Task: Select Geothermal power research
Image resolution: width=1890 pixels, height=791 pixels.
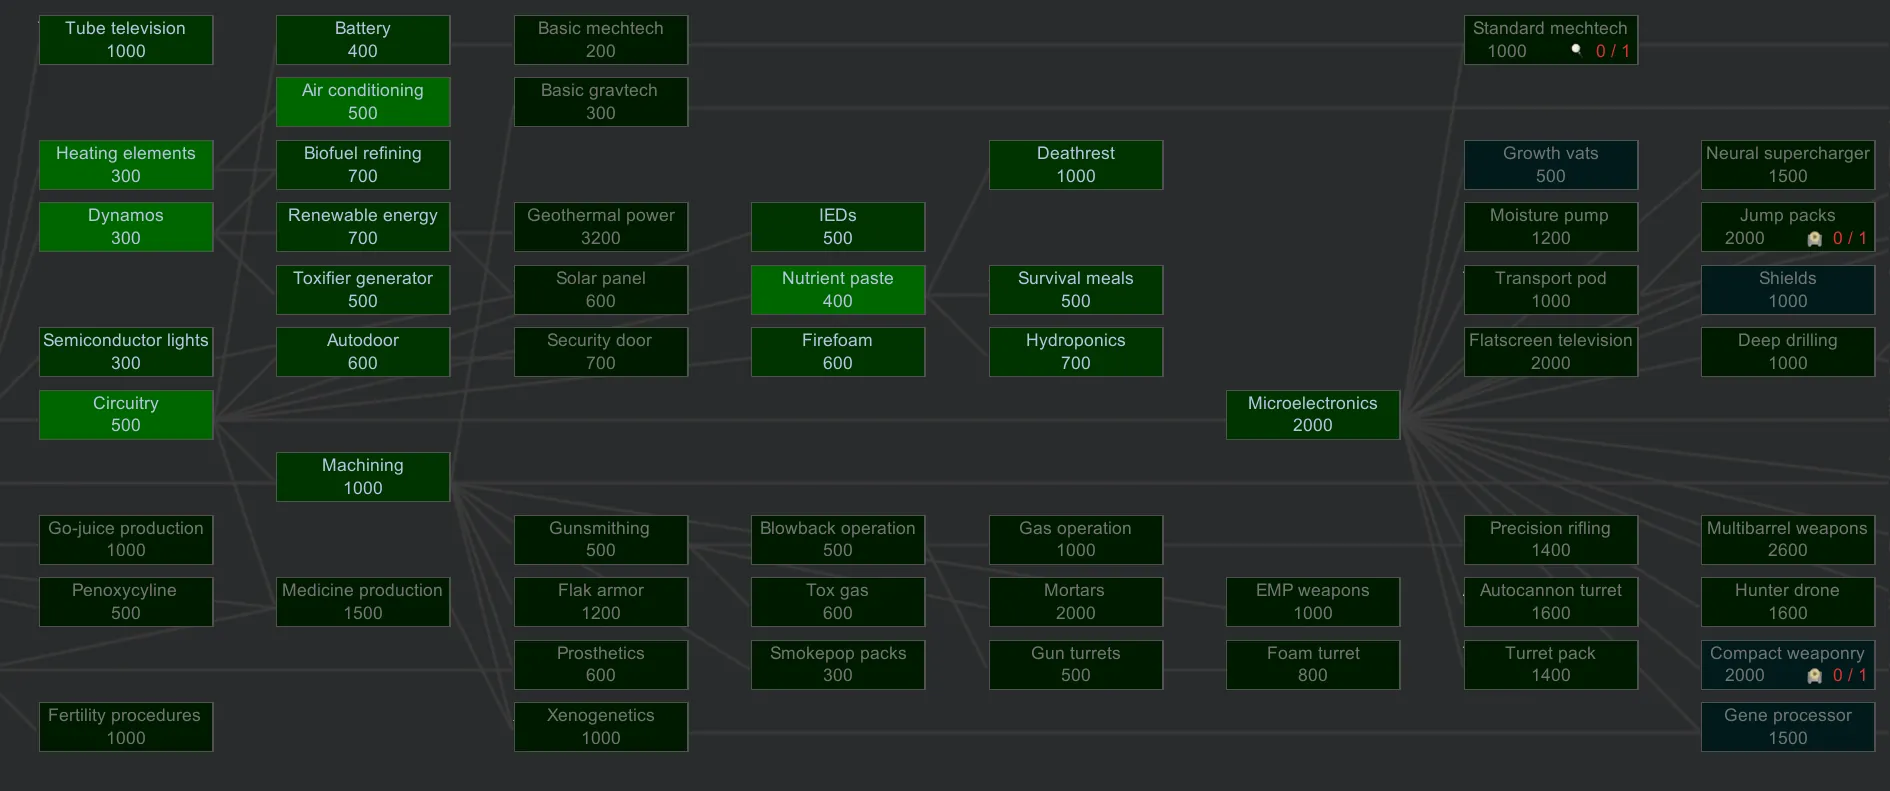Action: click(x=601, y=227)
